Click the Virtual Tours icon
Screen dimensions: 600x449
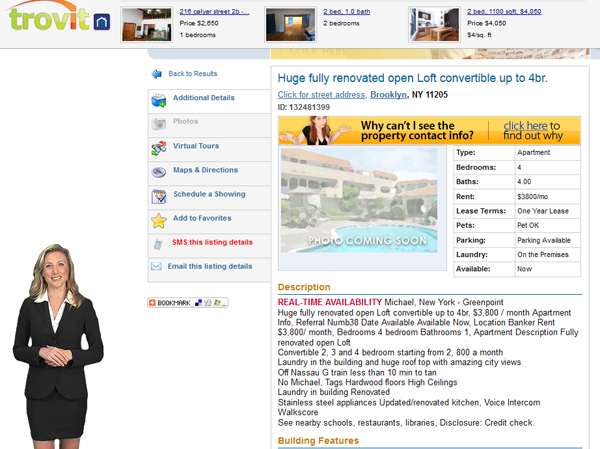[158, 148]
